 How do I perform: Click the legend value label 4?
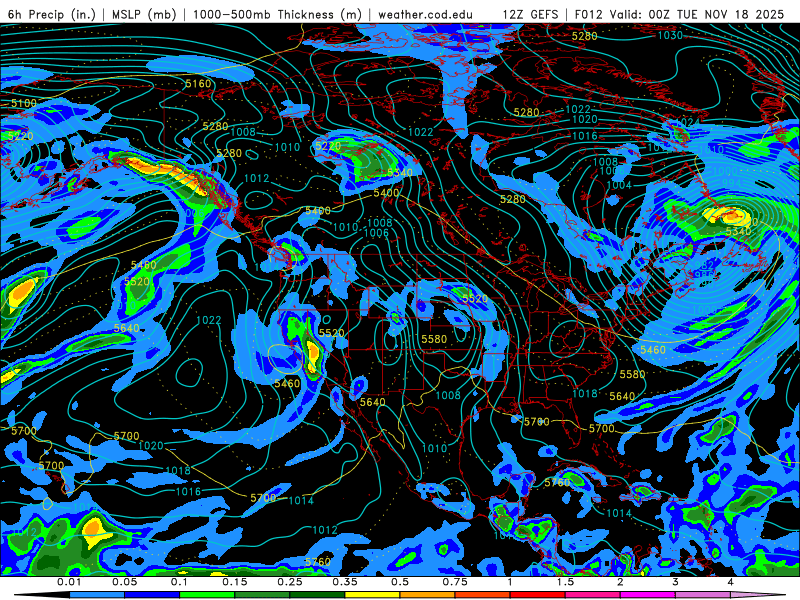731,582
